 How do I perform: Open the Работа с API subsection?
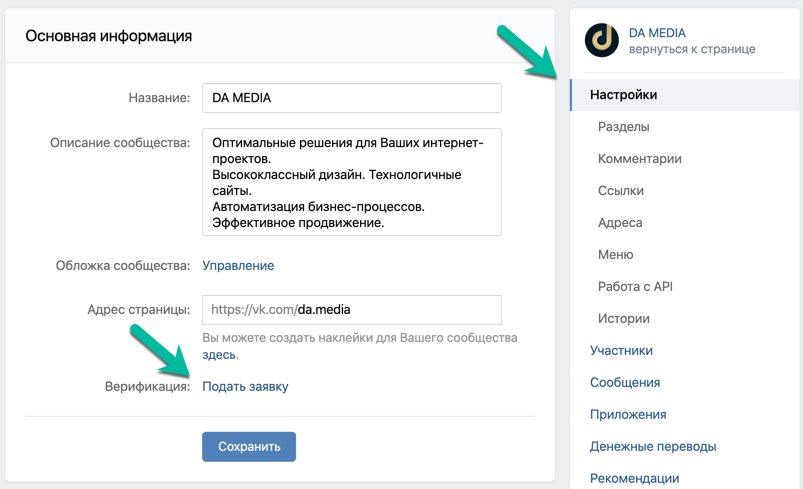point(635,286)
